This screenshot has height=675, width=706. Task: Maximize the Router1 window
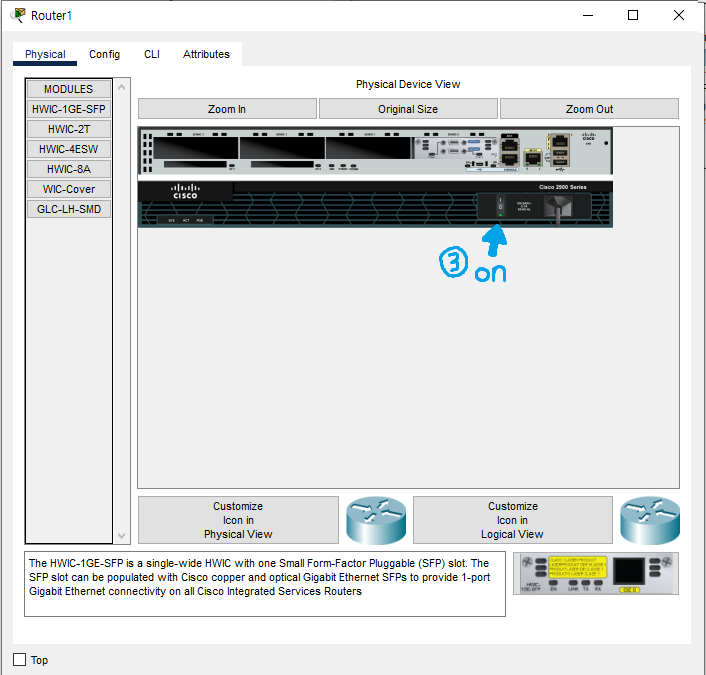633,15
